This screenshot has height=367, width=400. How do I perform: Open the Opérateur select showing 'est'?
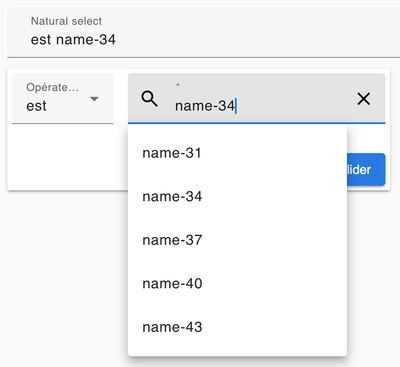63,99
